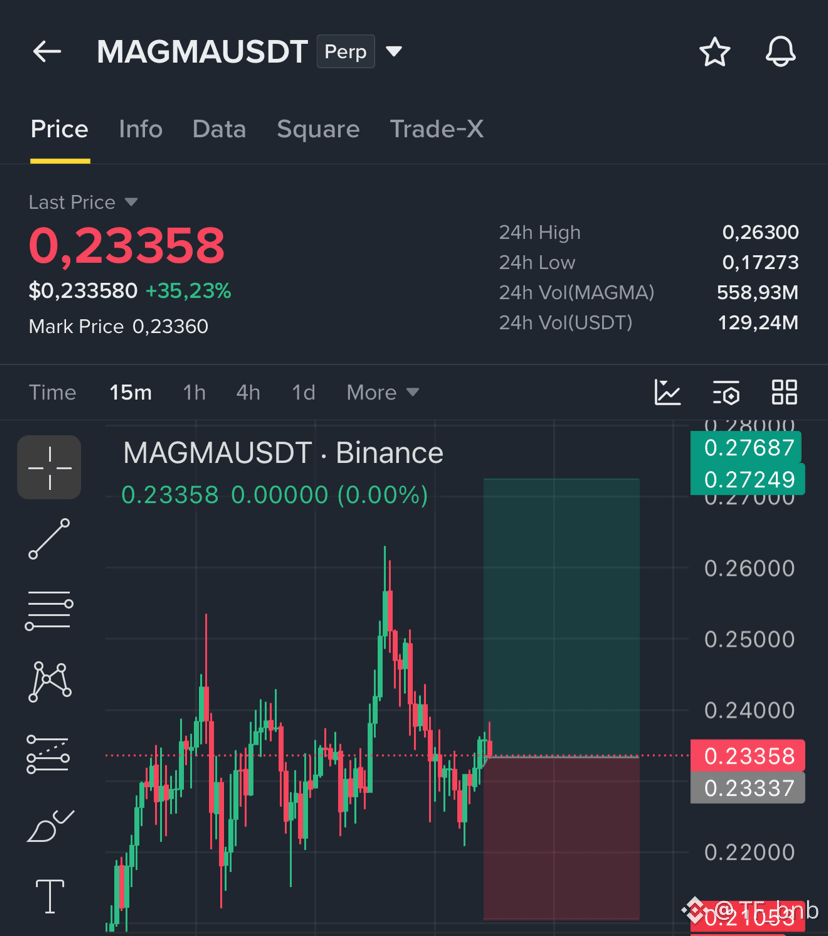Select the 1h chart interval
This screenshot has width=828, height=936.
194,393
